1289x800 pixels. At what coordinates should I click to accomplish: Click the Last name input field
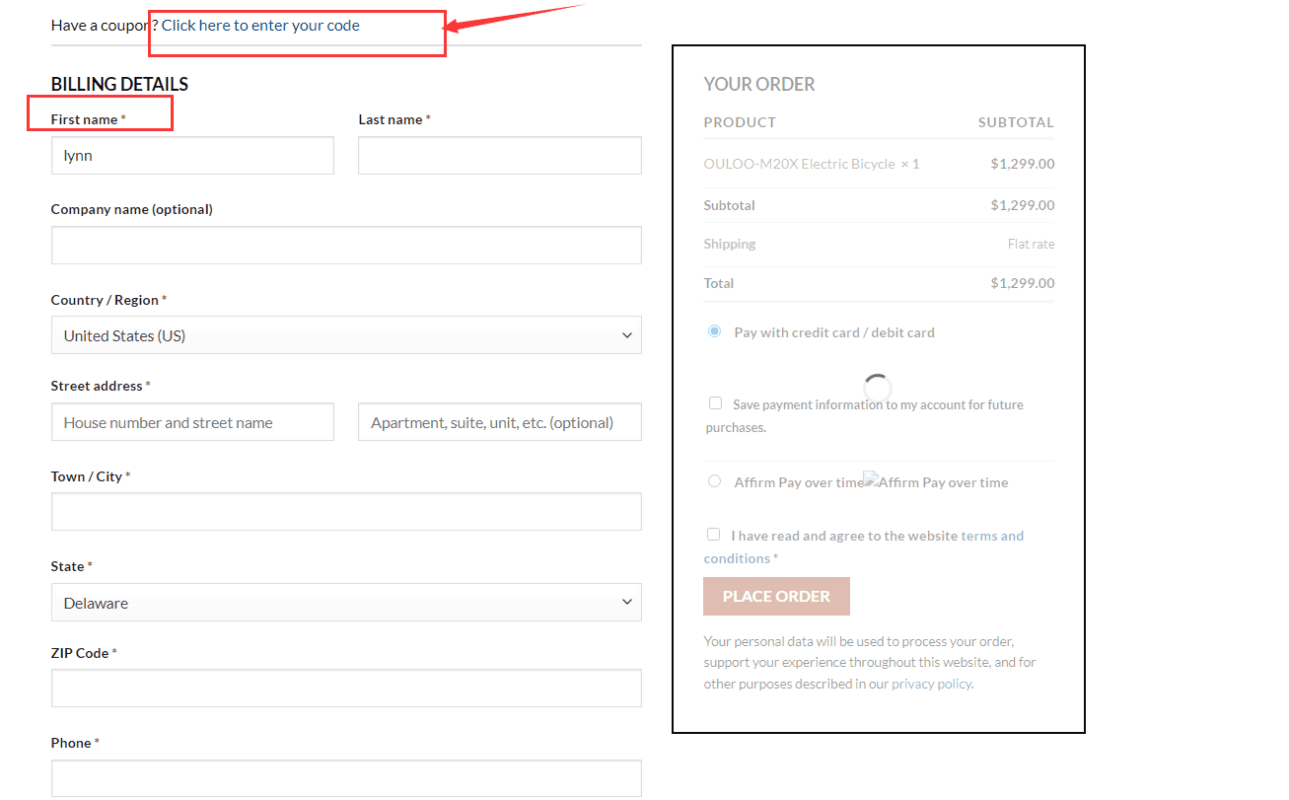click(499, 156)
